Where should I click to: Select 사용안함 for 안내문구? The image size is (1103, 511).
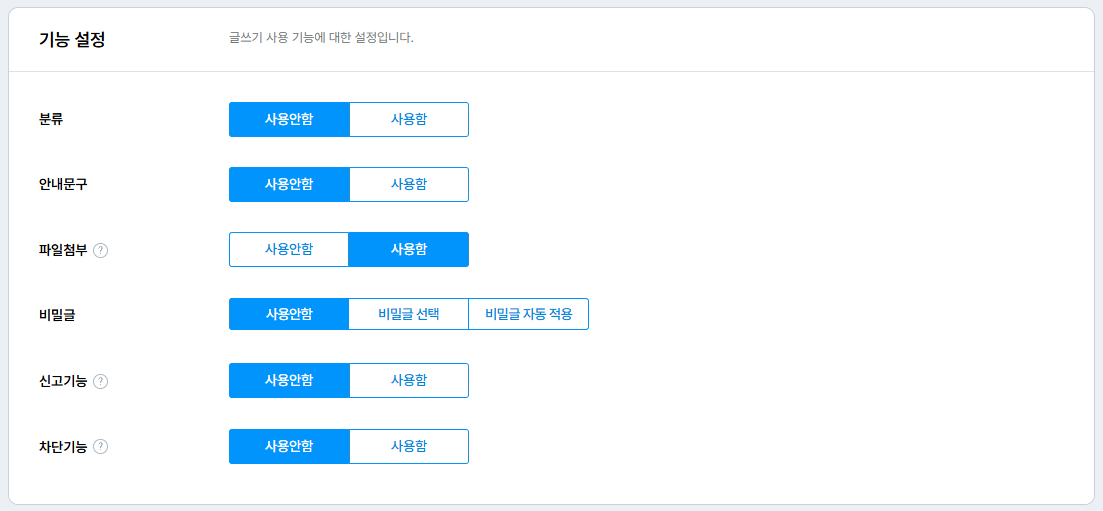(x=289, y=184)
